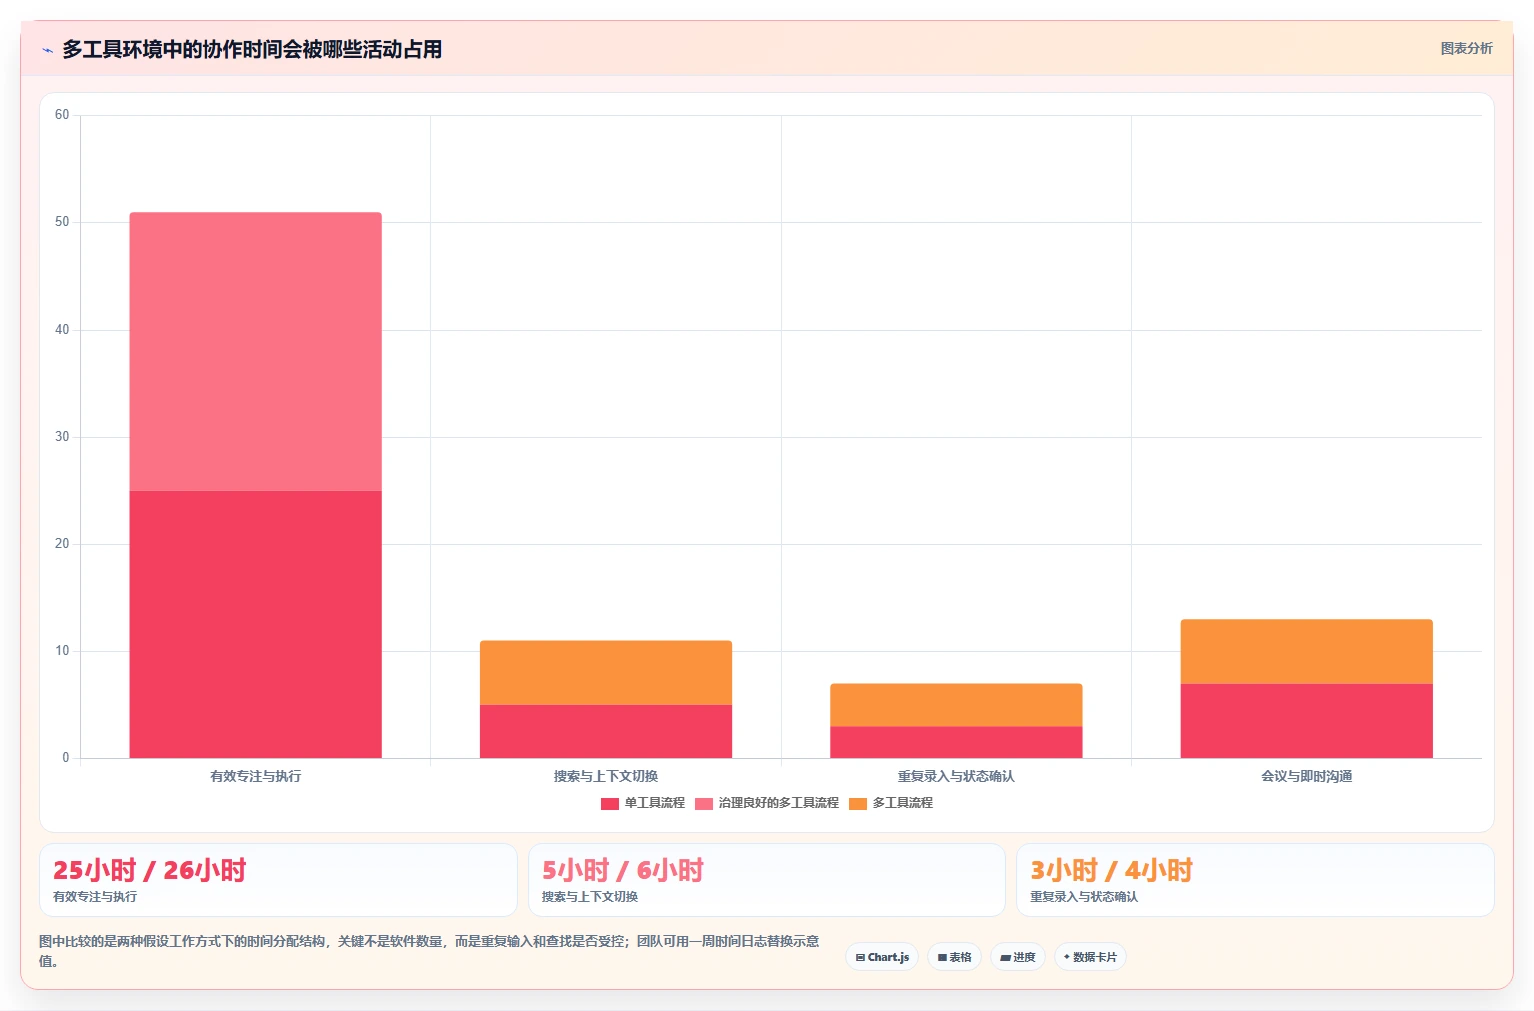Click the x-axis label 重复录入与状态确认
The height and width of the screenshot is (1011, 1534).
click(x=956, y=776)
